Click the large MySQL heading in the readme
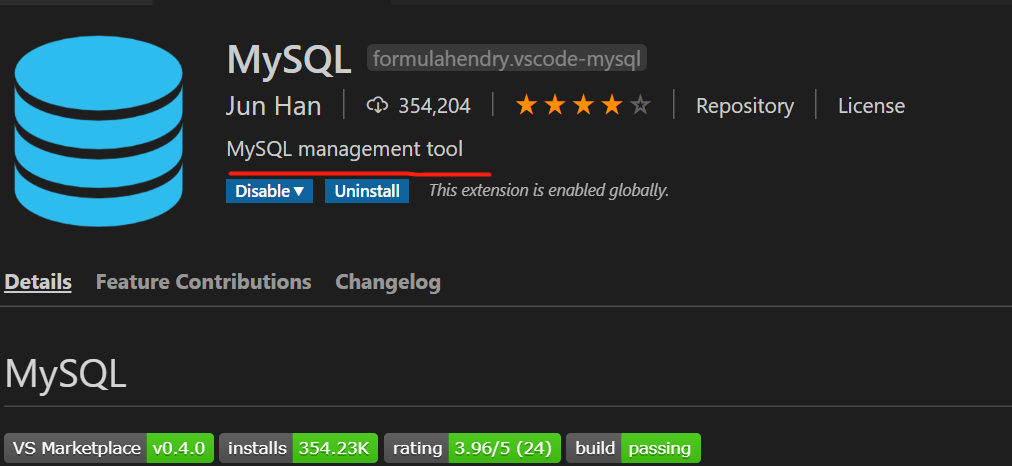The height and width of the screenshot is (466, 1012). 66,374
